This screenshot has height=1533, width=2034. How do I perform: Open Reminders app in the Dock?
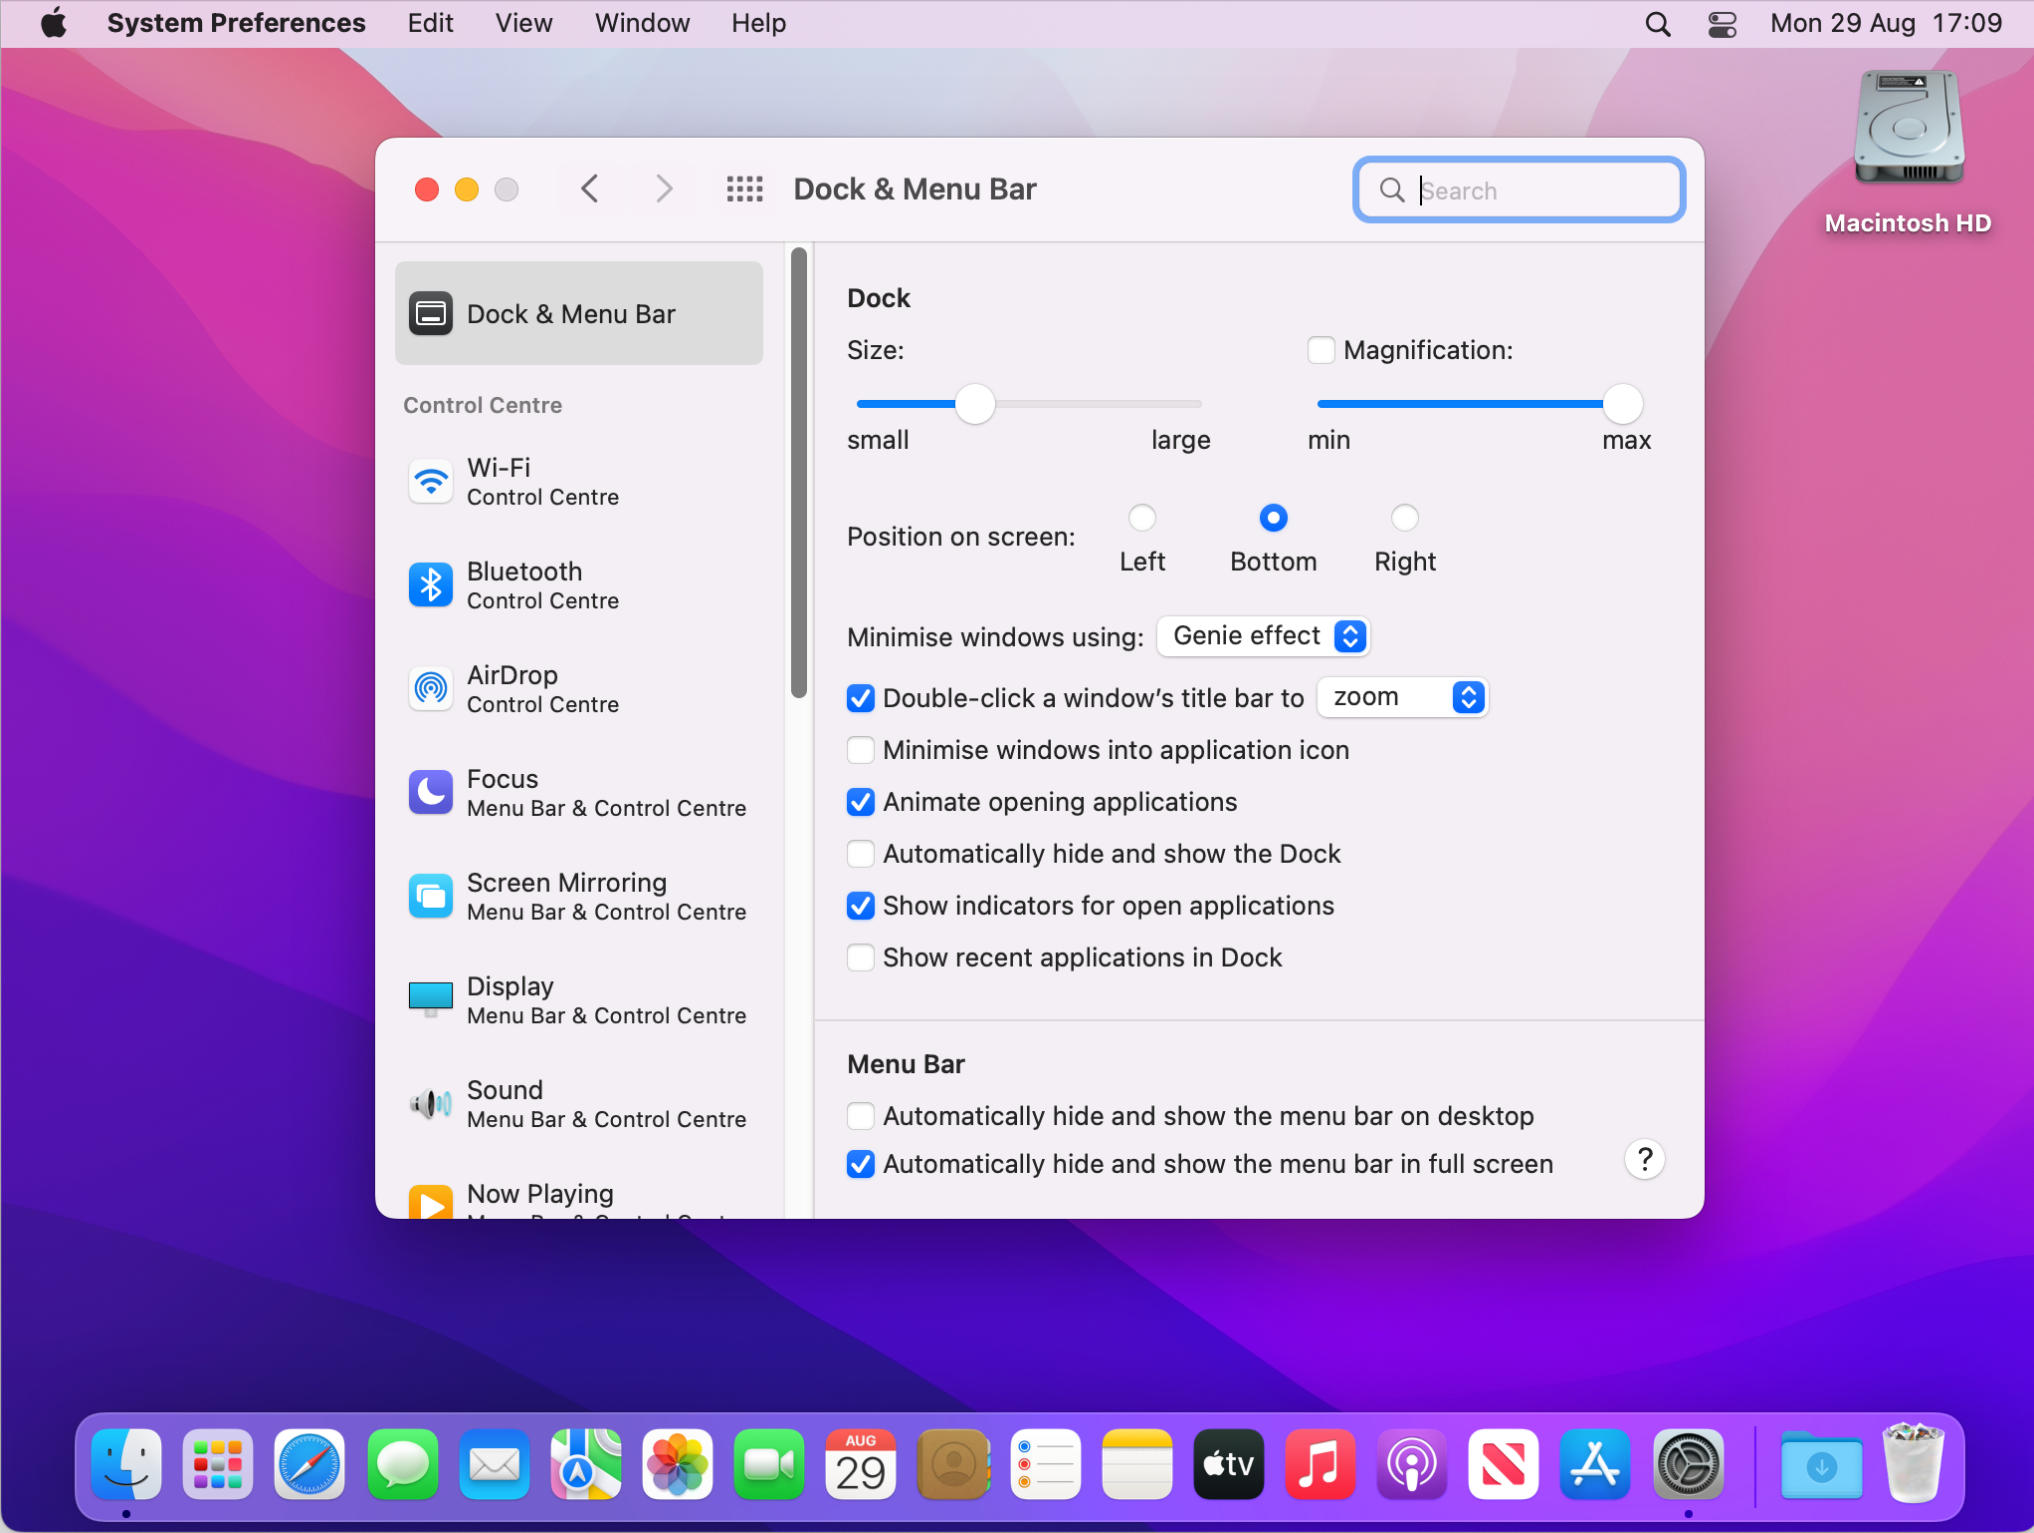(x=1045, y=1465)
